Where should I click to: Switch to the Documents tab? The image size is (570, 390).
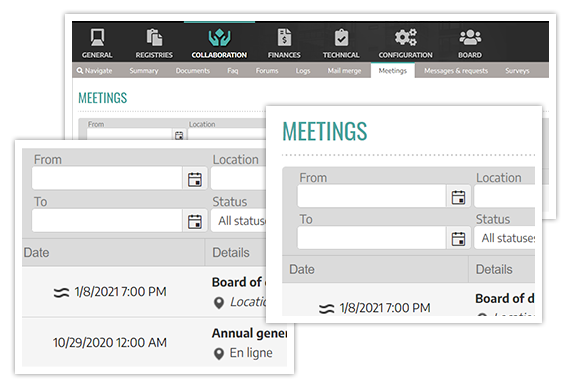[193, 71]
